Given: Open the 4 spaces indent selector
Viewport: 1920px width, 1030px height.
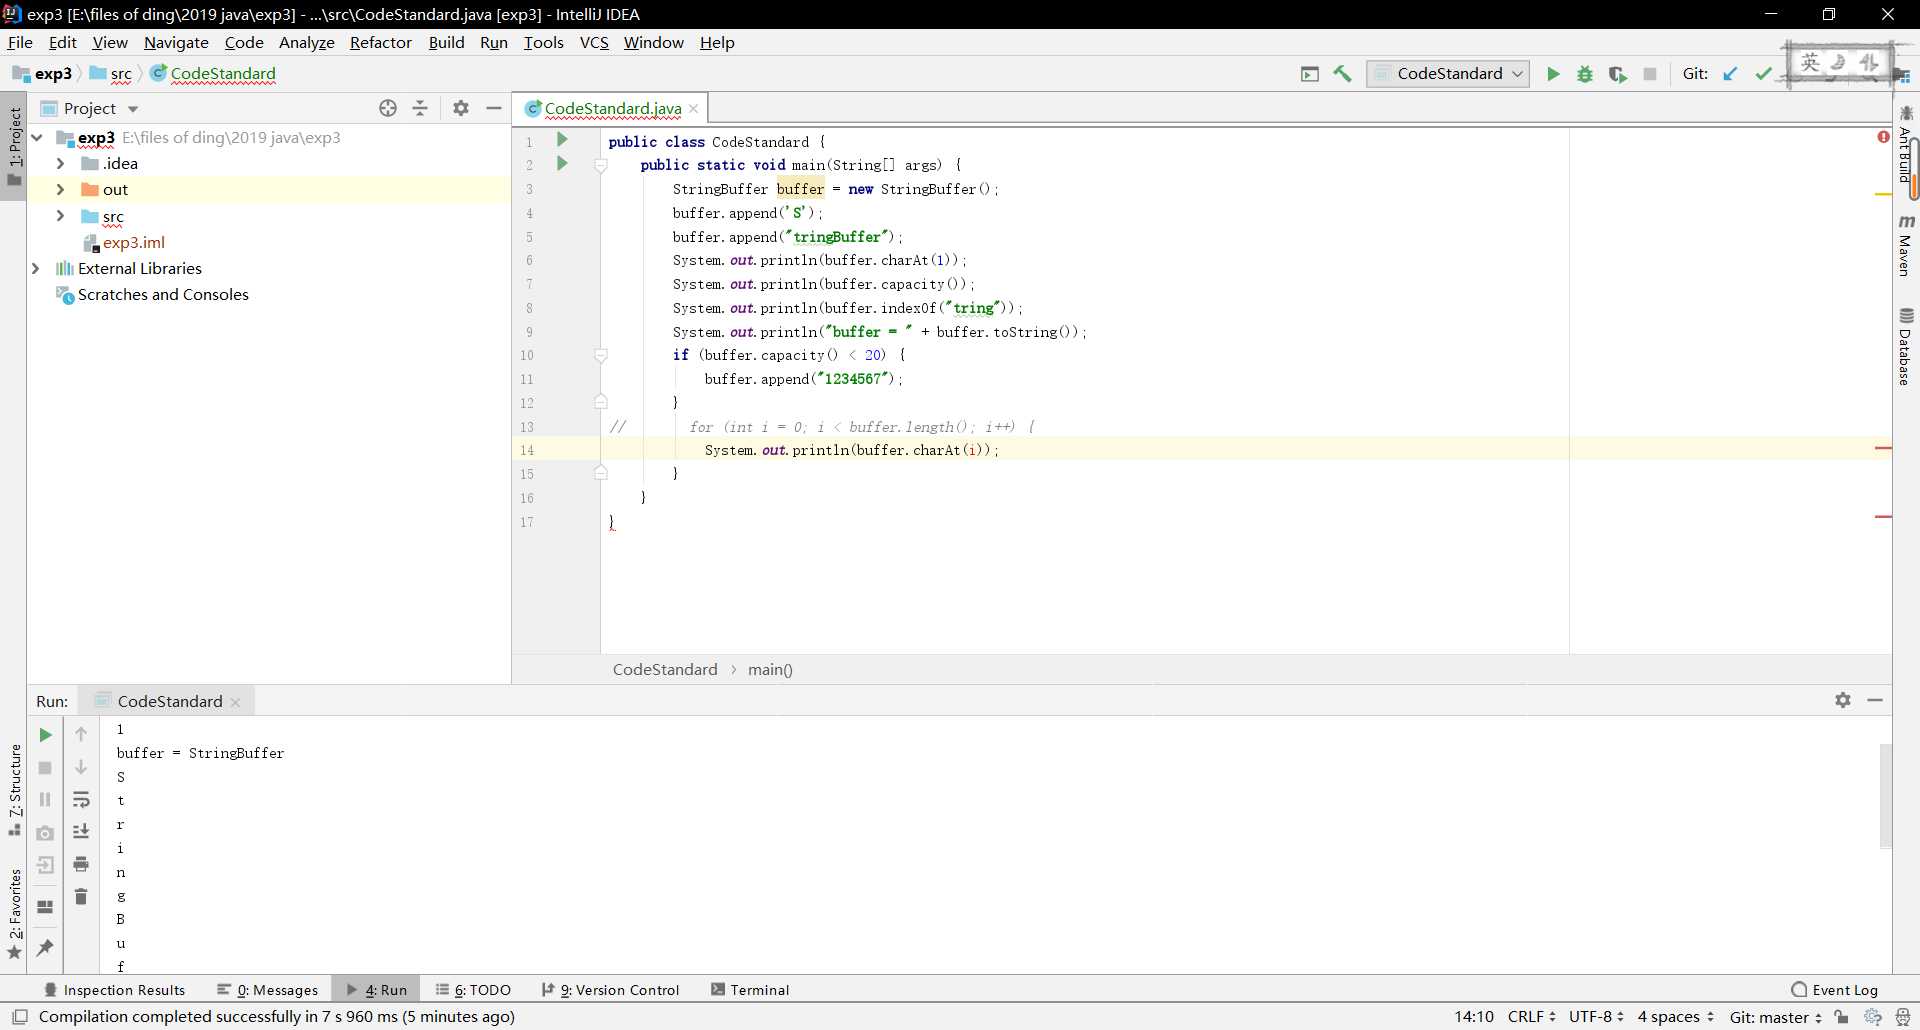Looking at the screenshot, I should (1675, 1017).
